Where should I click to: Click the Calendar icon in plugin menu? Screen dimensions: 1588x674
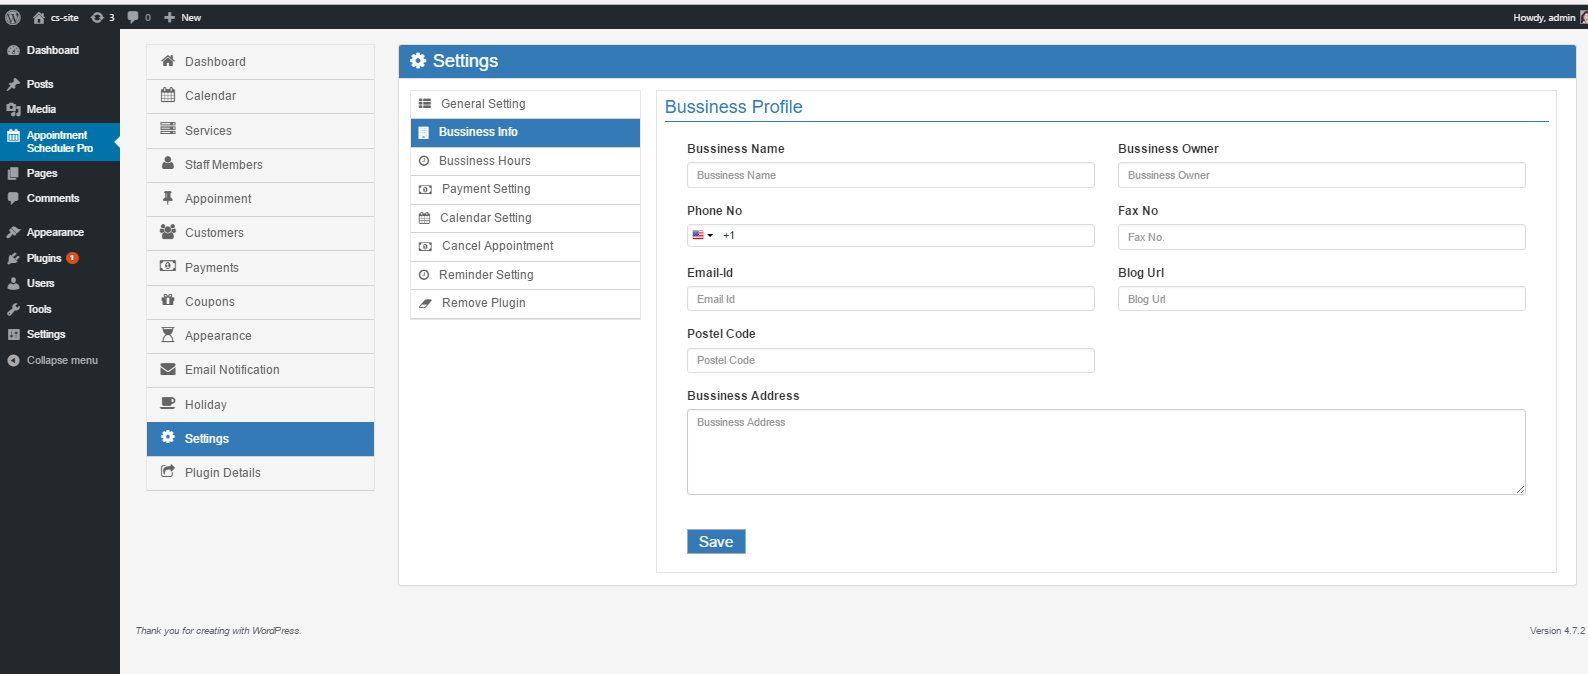pos(168,95)
